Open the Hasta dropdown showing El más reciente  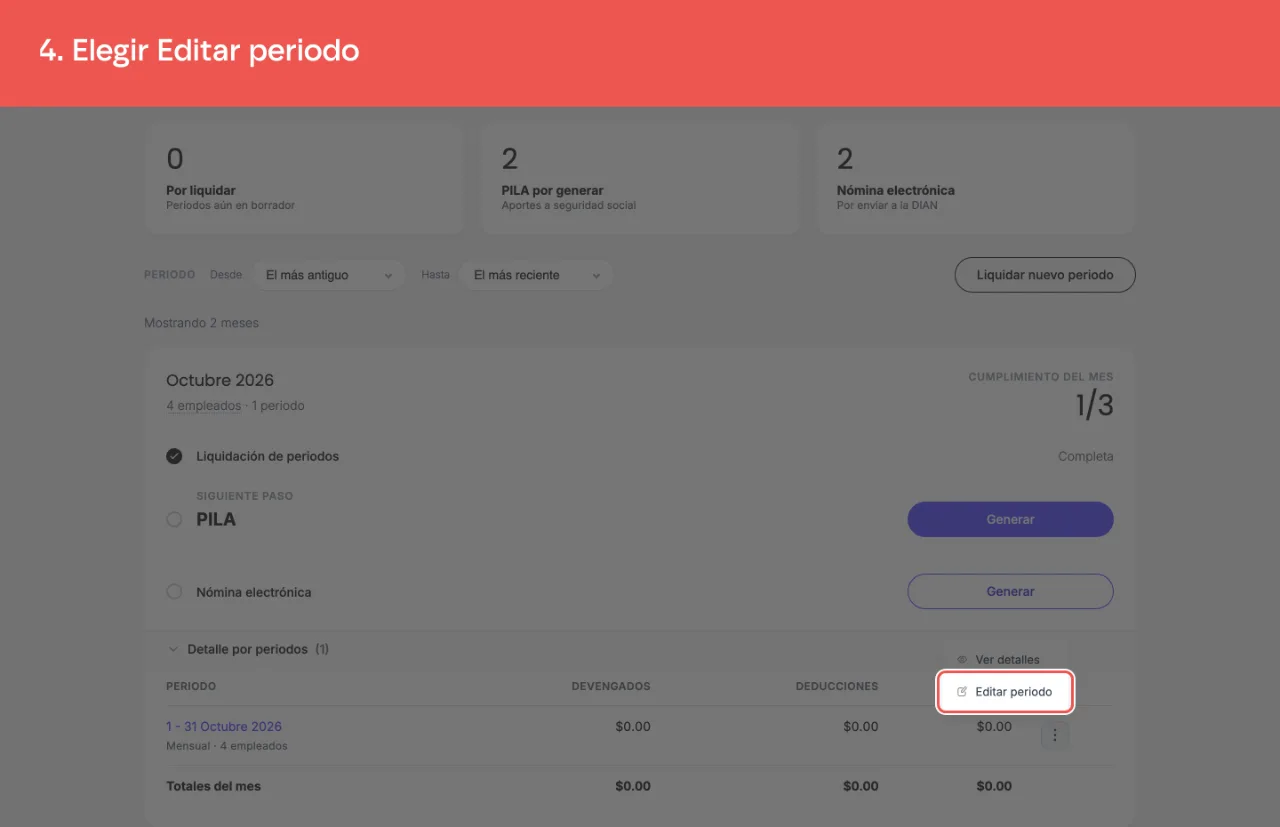pyautogui.click(x=536, y=275)
